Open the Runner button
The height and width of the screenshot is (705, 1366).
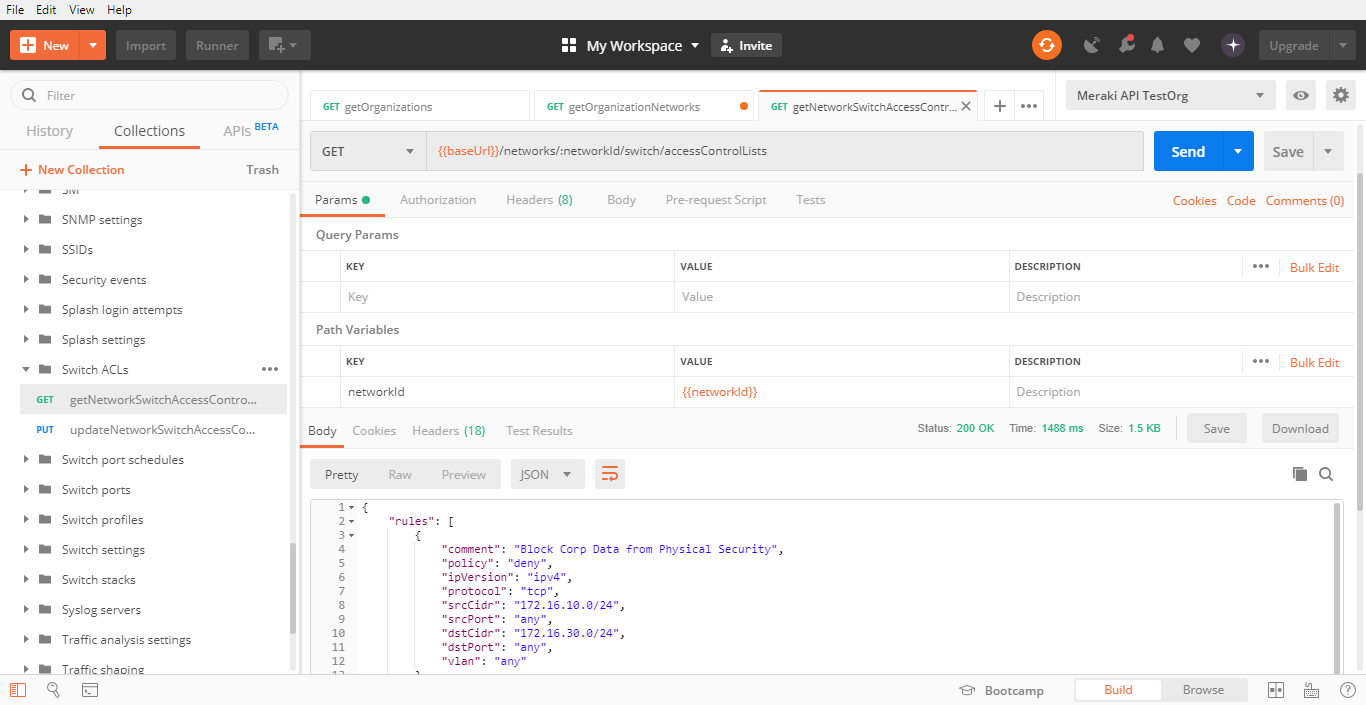217,45
